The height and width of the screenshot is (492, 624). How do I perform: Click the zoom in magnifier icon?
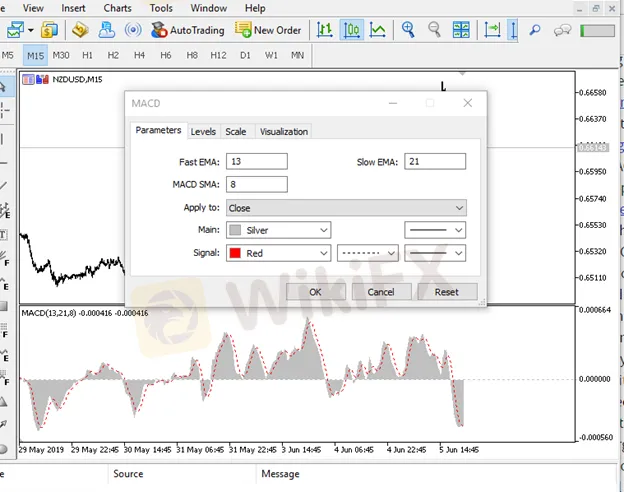click(x=408, y=30)
